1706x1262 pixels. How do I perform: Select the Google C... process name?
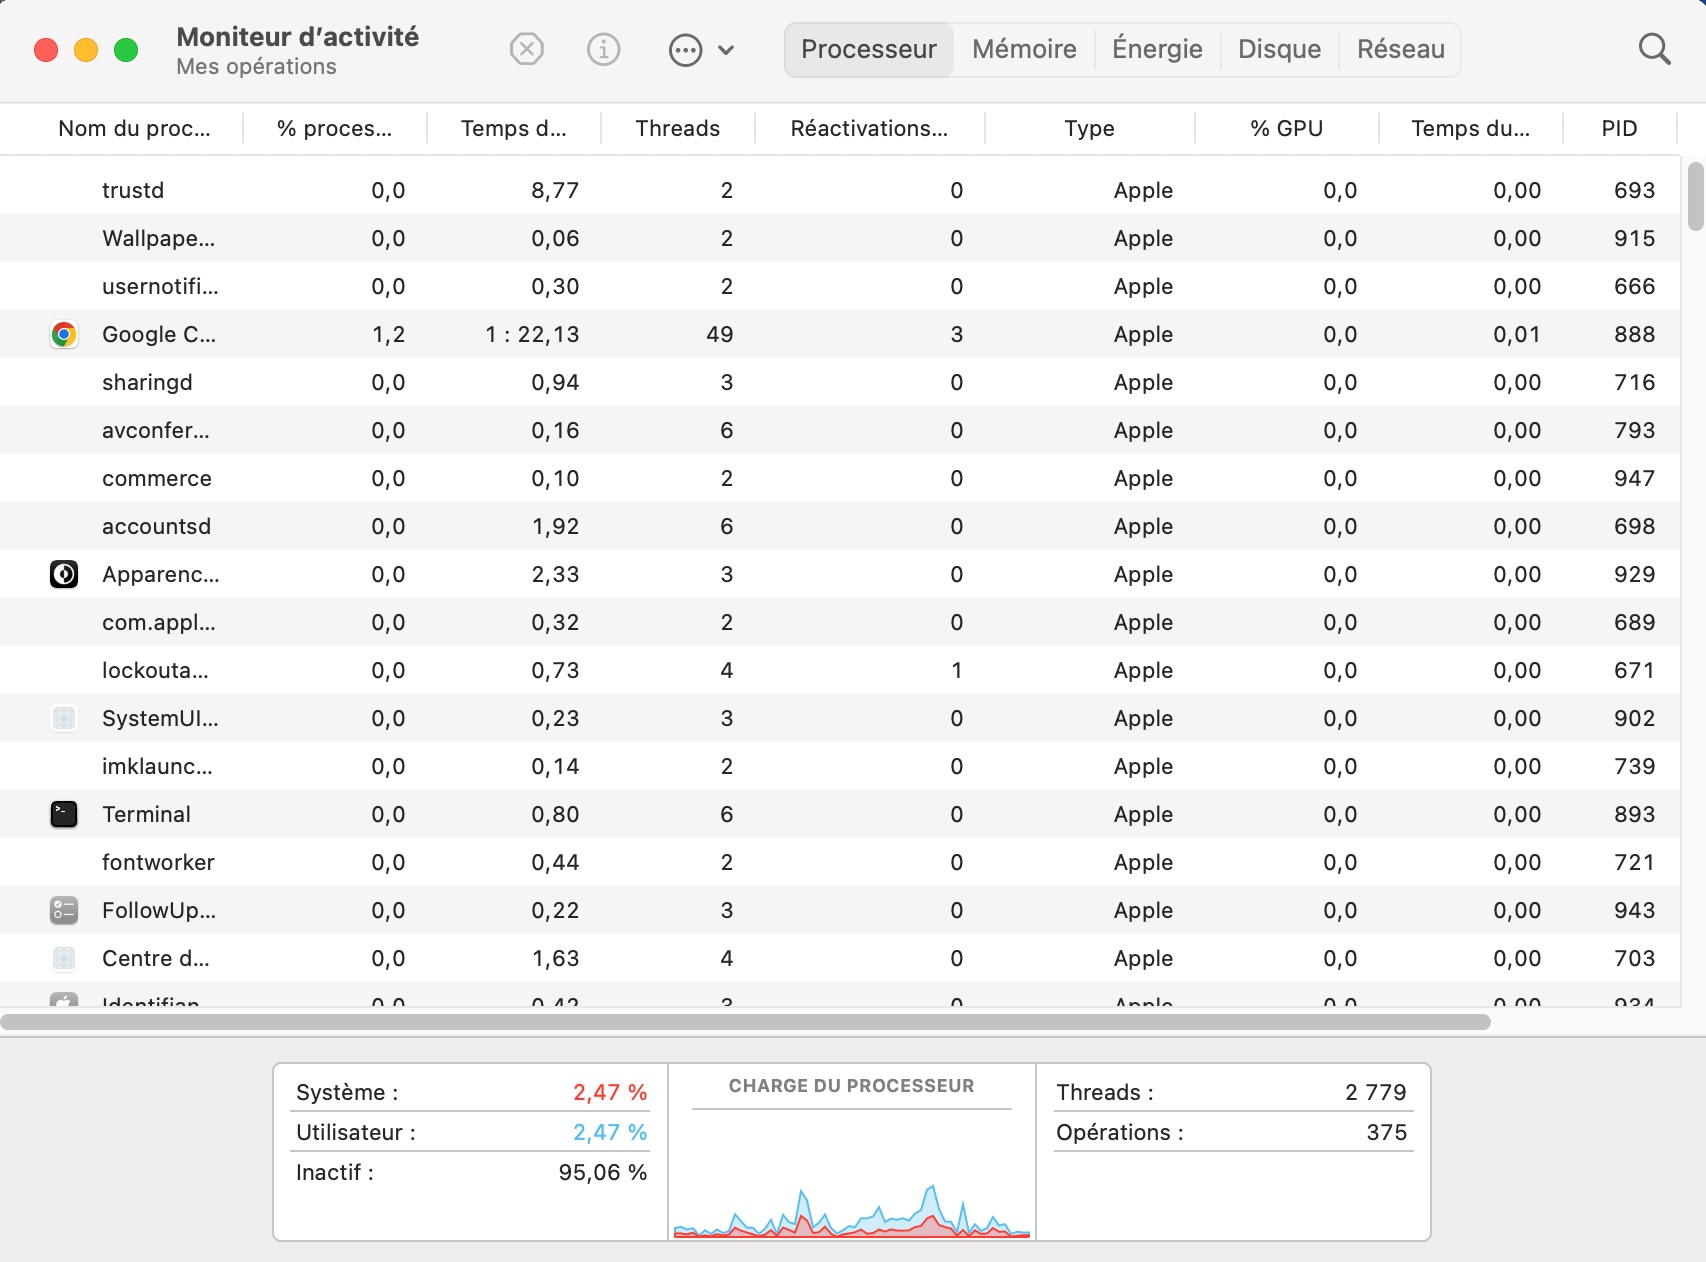159,335
